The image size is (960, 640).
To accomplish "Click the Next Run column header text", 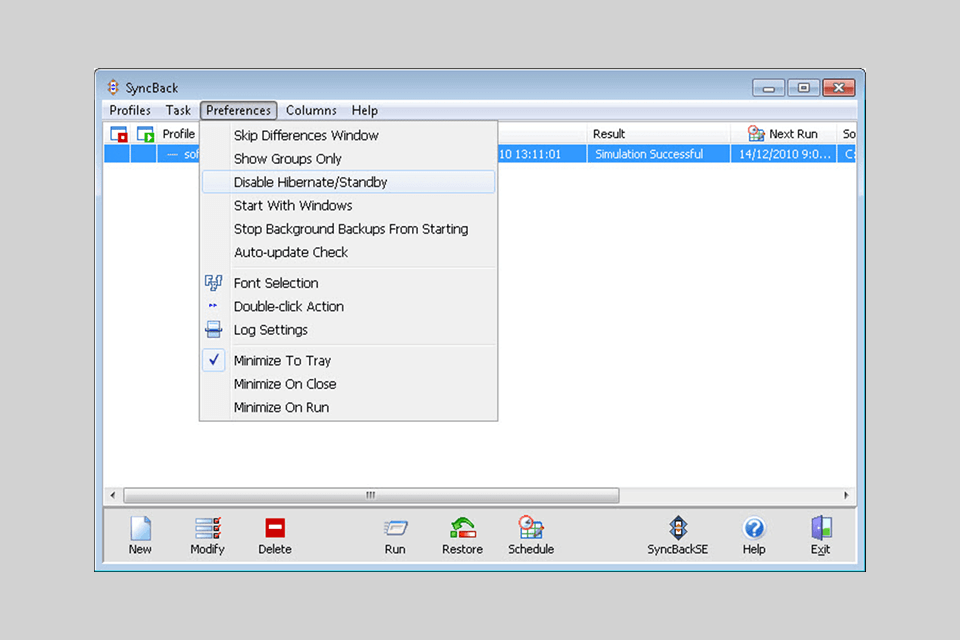I will click(793, 134).
